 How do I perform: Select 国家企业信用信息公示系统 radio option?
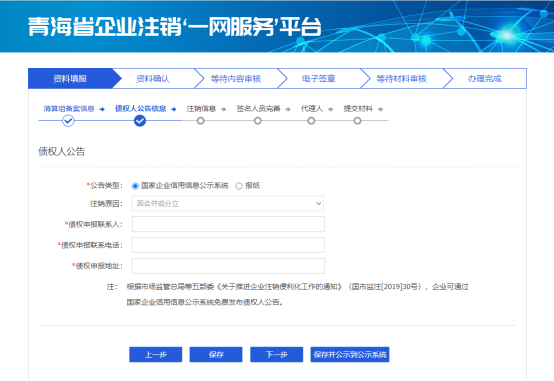(135, 186)
